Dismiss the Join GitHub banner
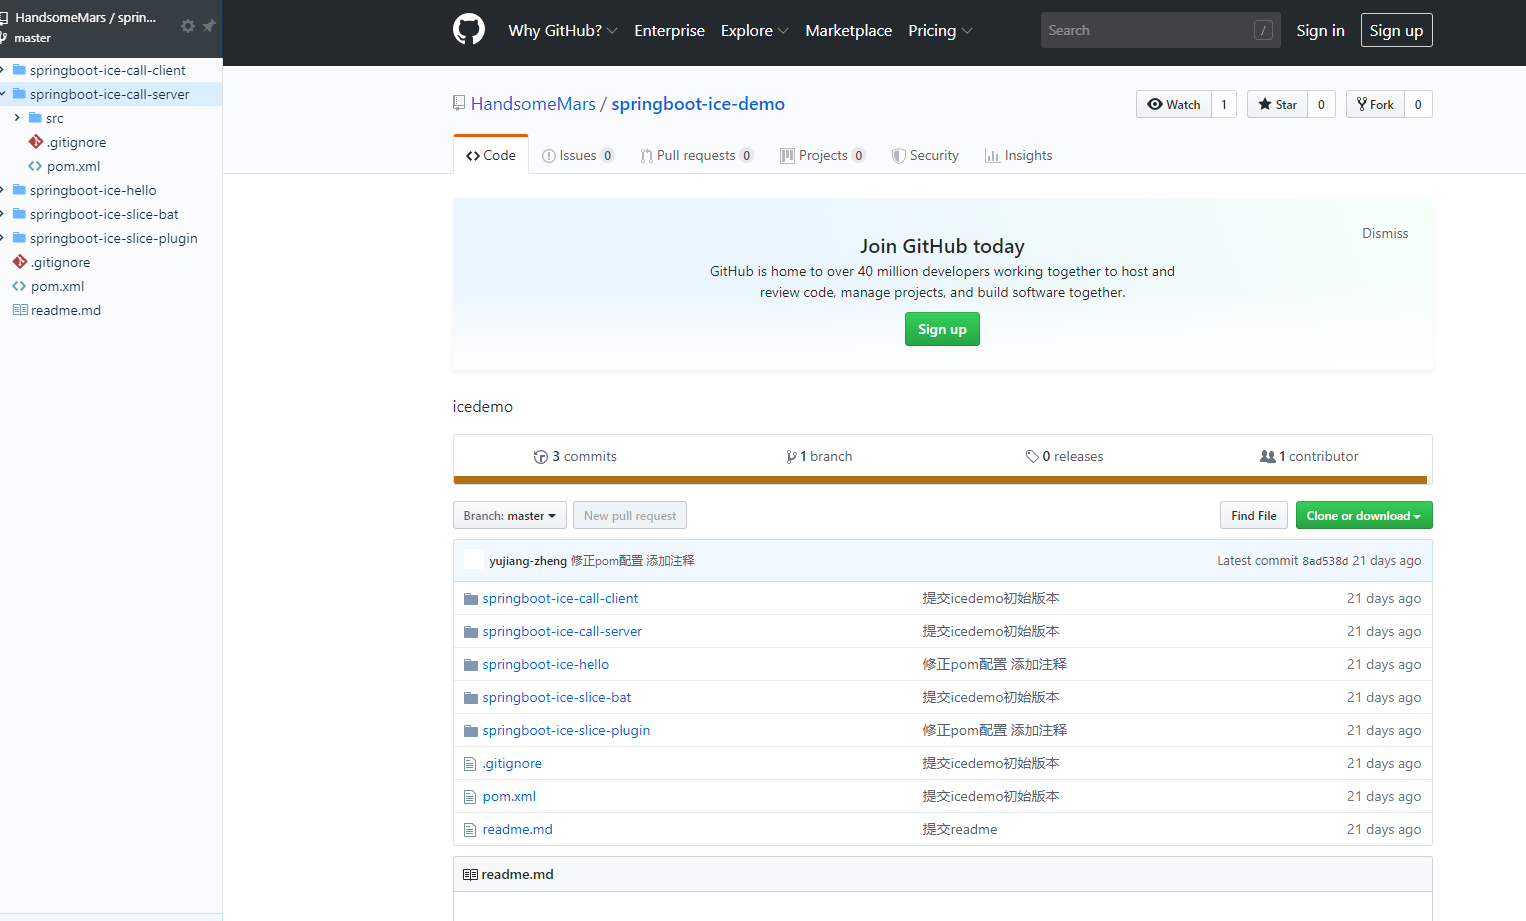Screen dimensions: 1526x921 [1385, 233]
